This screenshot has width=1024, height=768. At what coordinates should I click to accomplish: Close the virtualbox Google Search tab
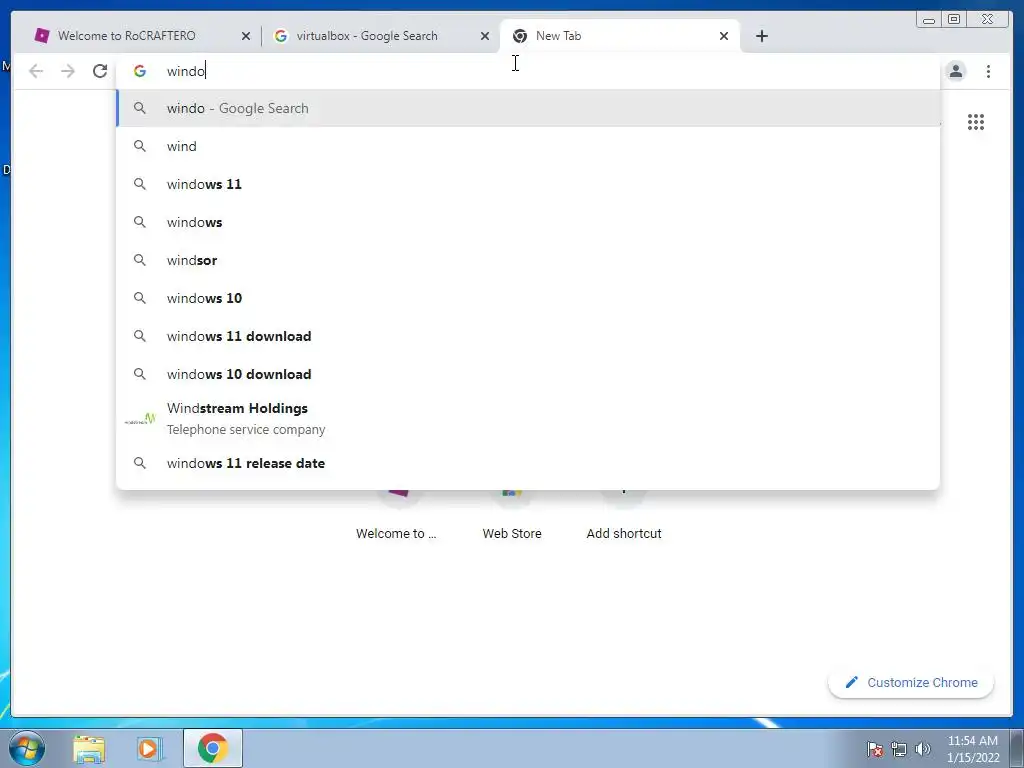485,36
